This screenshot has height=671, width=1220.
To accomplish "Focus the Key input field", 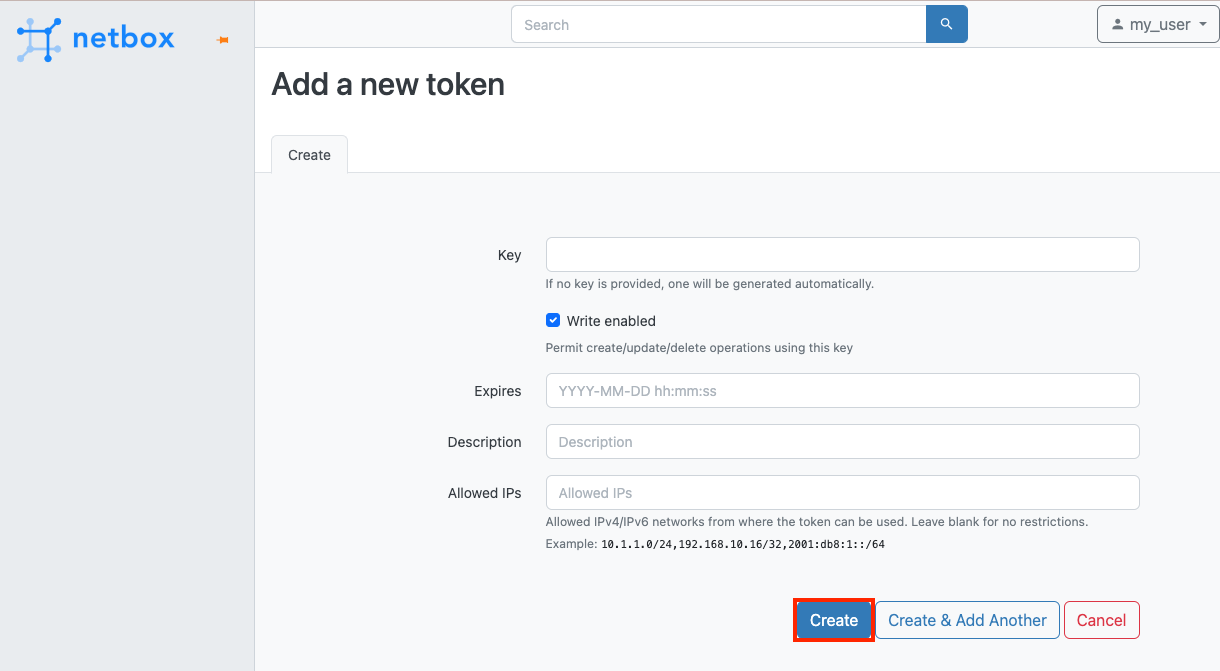I will click(842, 255).
